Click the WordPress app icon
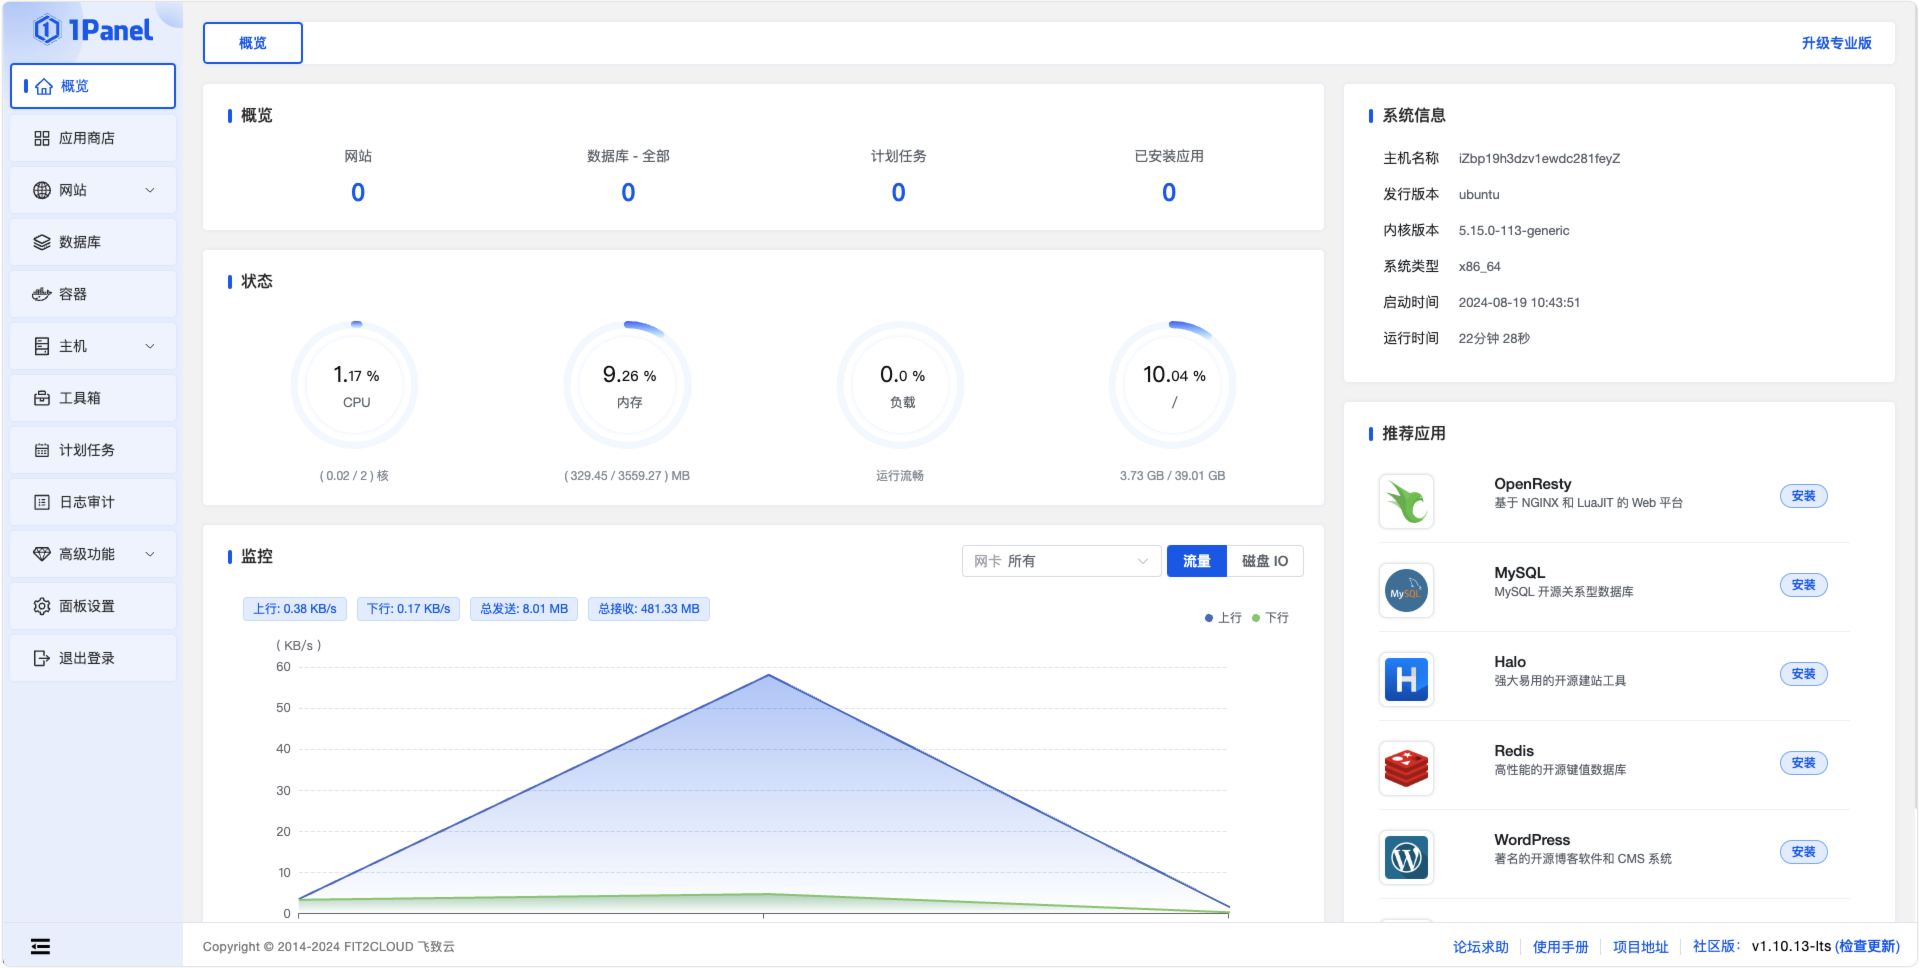This screenshot has width=1919, height=968. point(1406,857)
